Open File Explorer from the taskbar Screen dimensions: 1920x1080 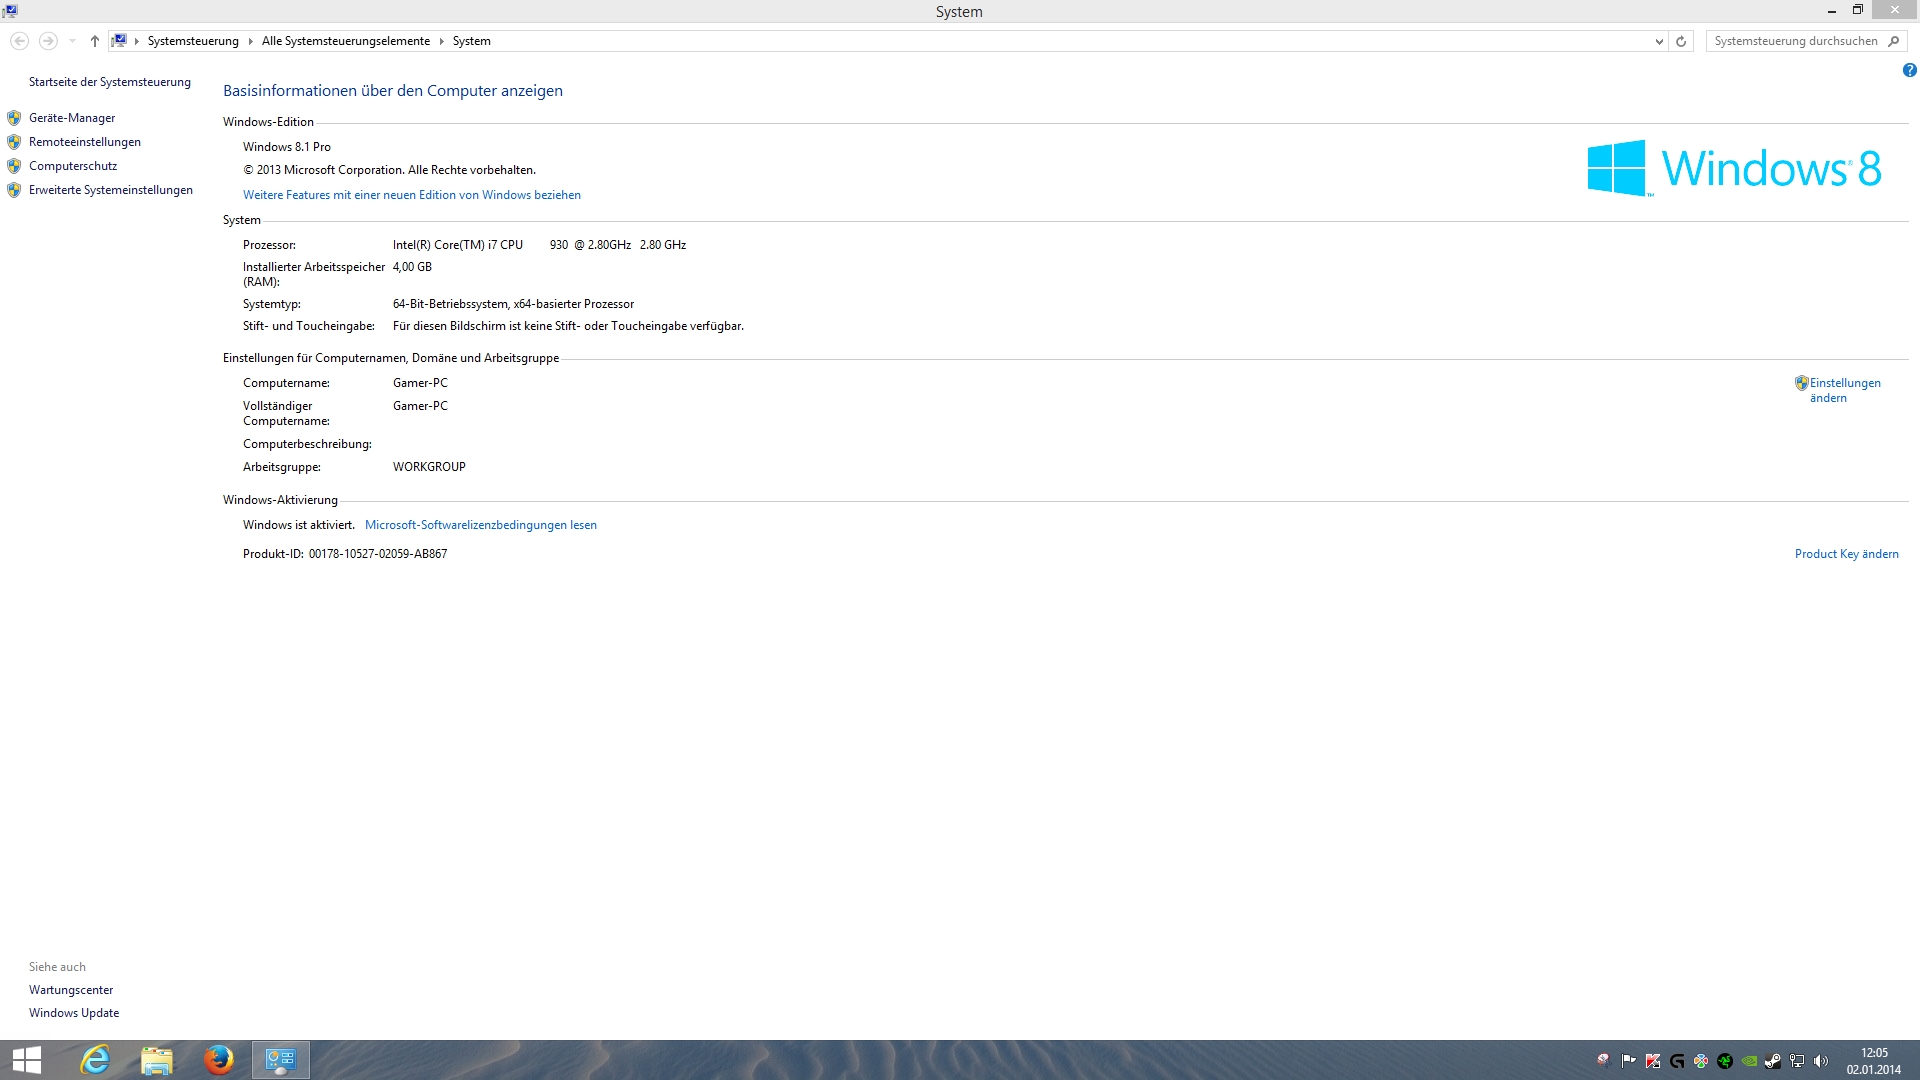coord(157,1060)
